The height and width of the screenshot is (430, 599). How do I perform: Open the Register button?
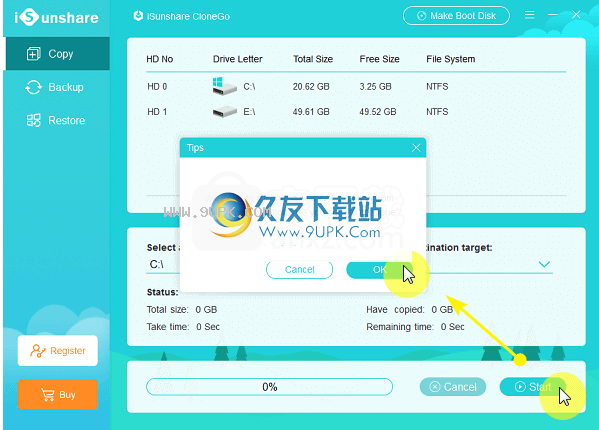[58, 351]
